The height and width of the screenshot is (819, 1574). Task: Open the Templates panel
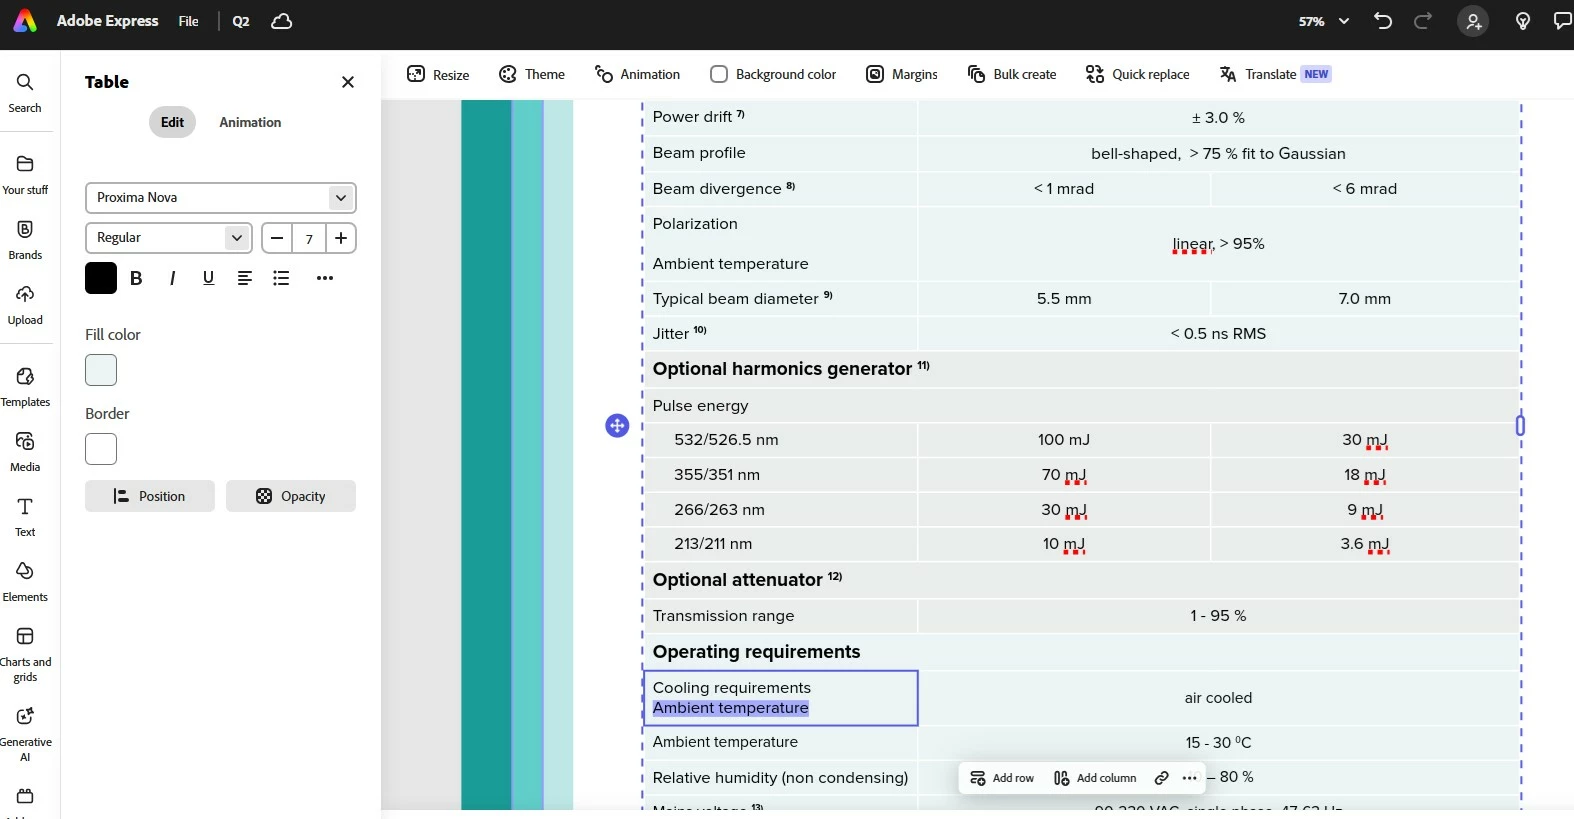(x=25, y=387)
